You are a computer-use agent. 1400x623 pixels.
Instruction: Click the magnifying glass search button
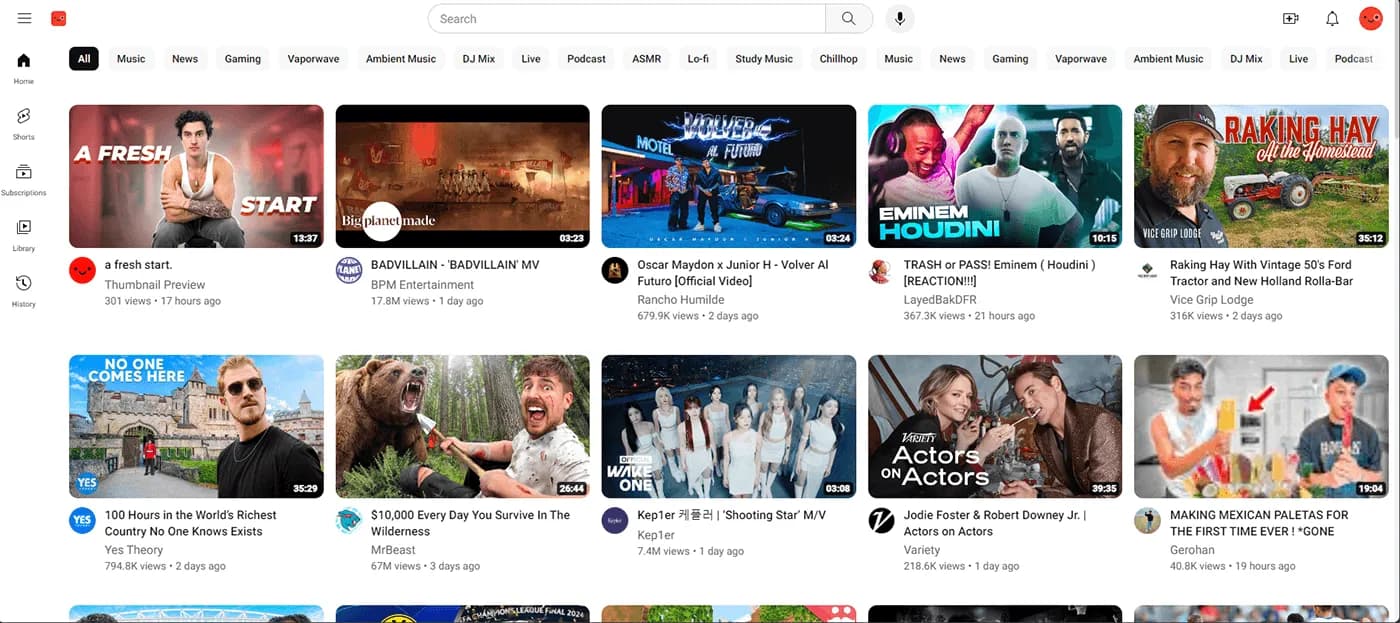point(849,18)
